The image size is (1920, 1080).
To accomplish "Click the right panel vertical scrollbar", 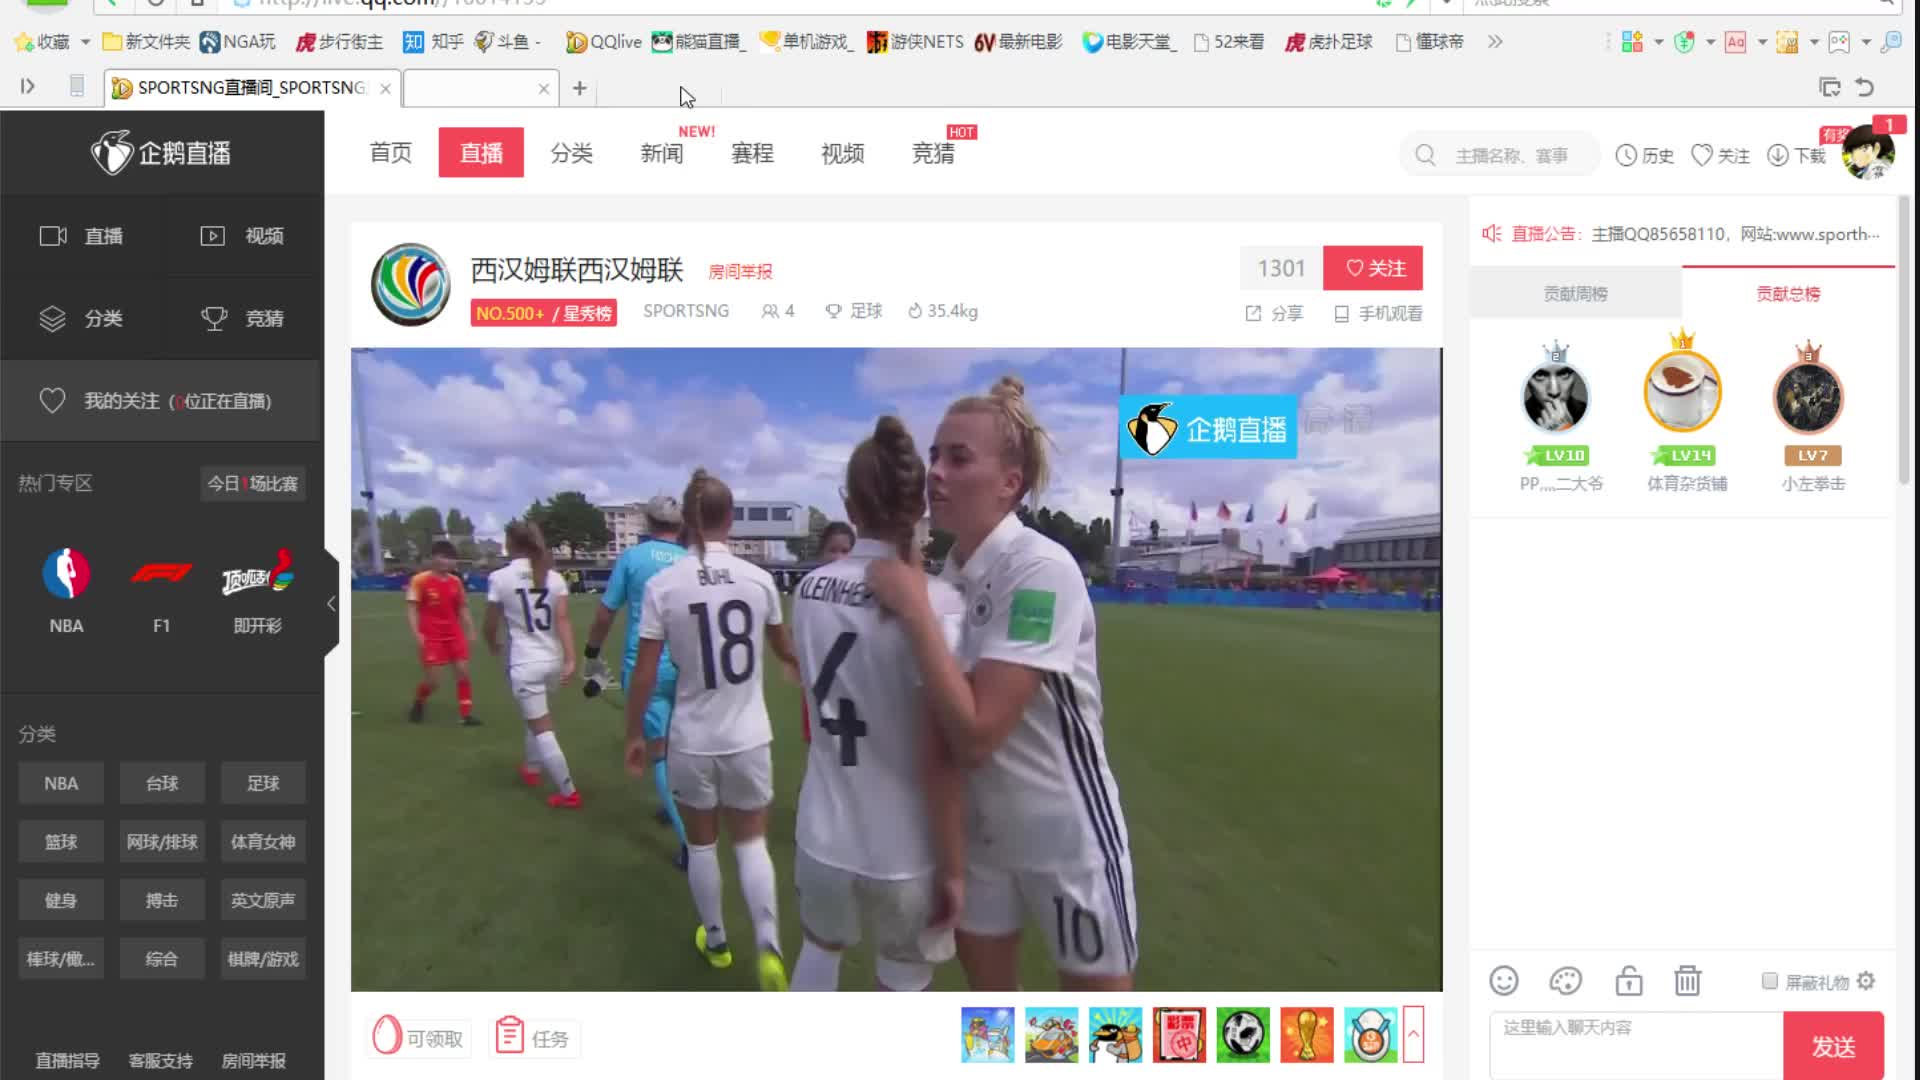I will pos(1903,340).
